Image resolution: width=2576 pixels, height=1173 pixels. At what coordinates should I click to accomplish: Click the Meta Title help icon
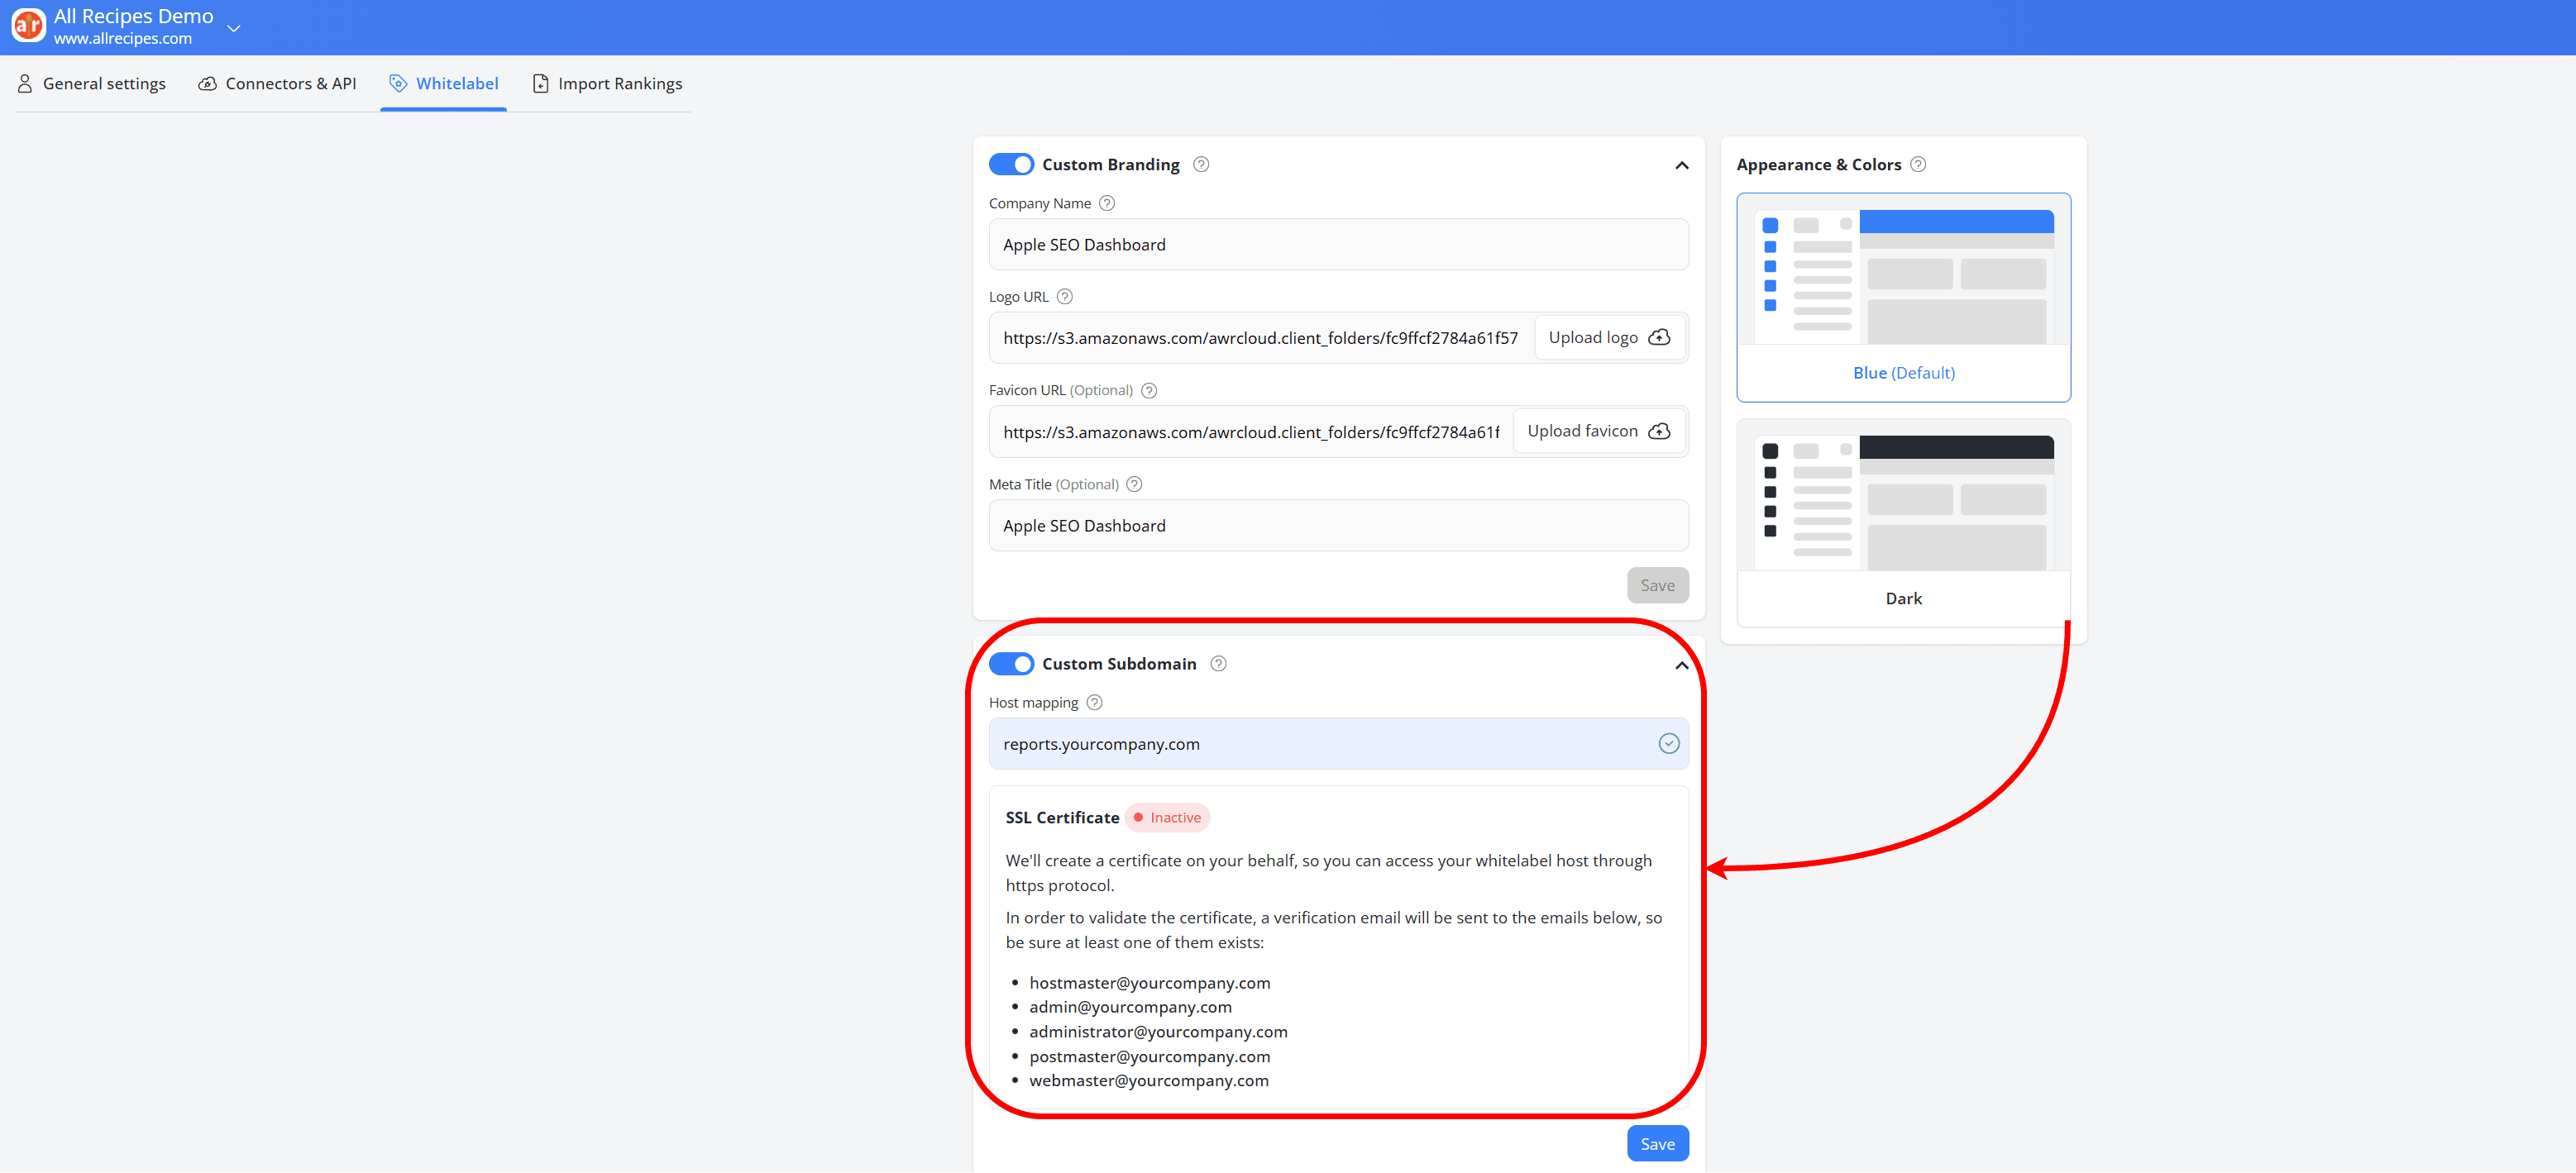pyautogui.click(x=1133, y=484)
